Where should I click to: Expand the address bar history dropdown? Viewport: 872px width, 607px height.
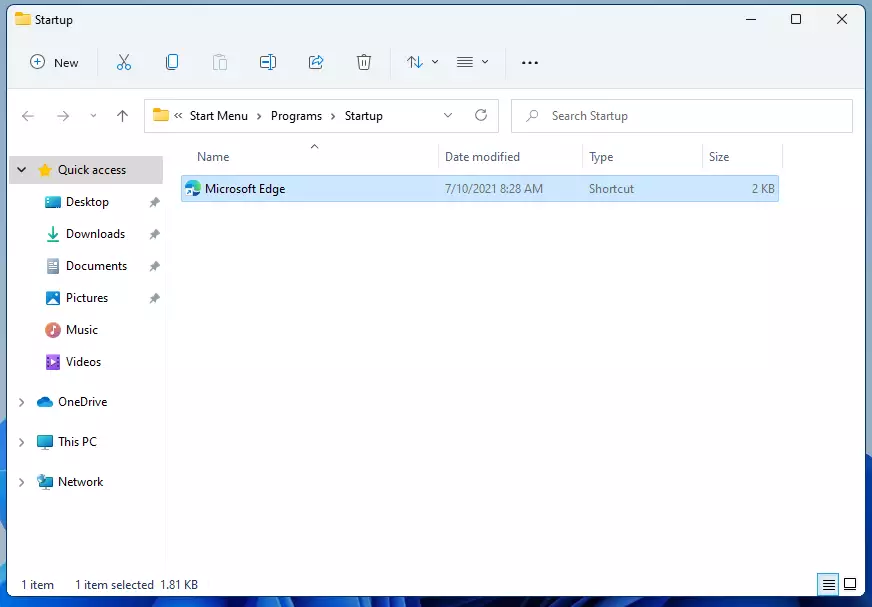tap(448, 116)
